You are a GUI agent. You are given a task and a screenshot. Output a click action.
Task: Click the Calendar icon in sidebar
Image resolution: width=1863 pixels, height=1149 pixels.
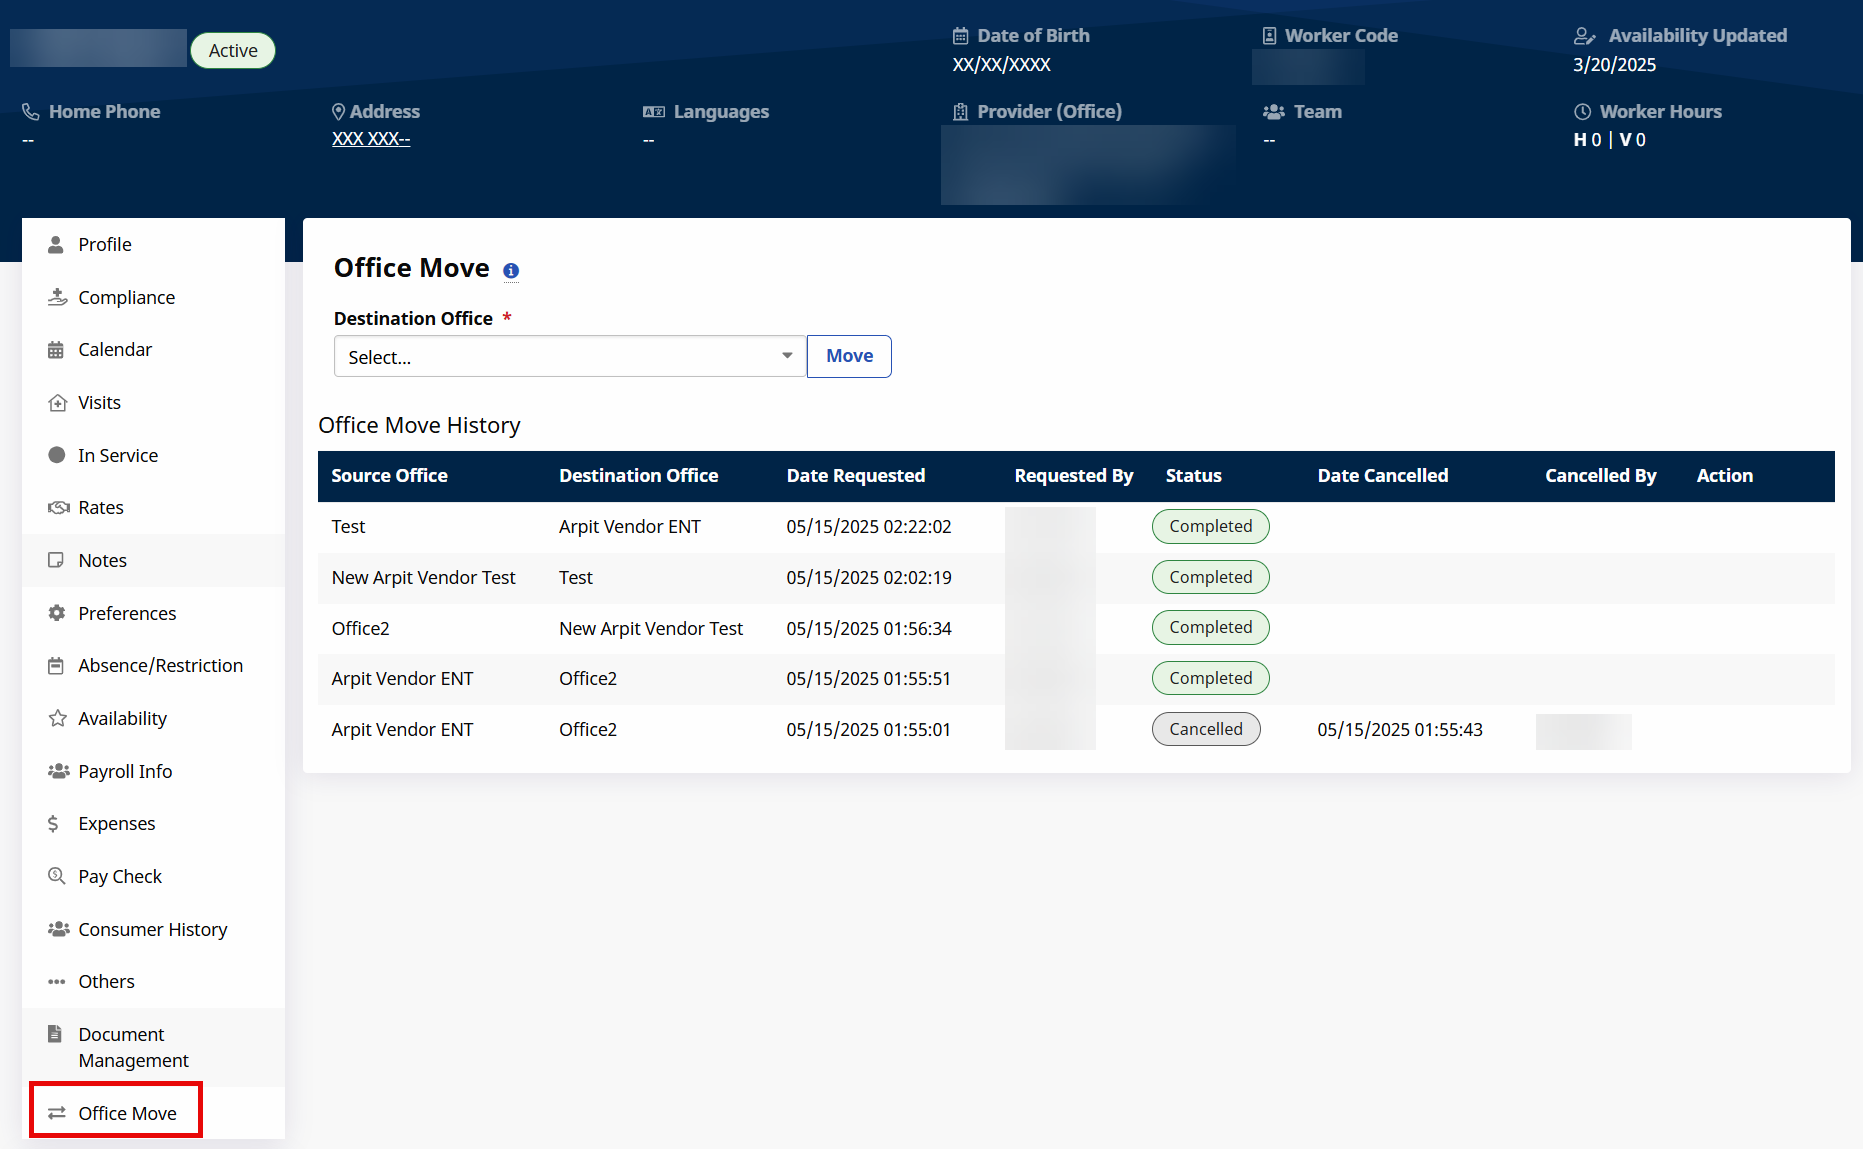point(56,350)
